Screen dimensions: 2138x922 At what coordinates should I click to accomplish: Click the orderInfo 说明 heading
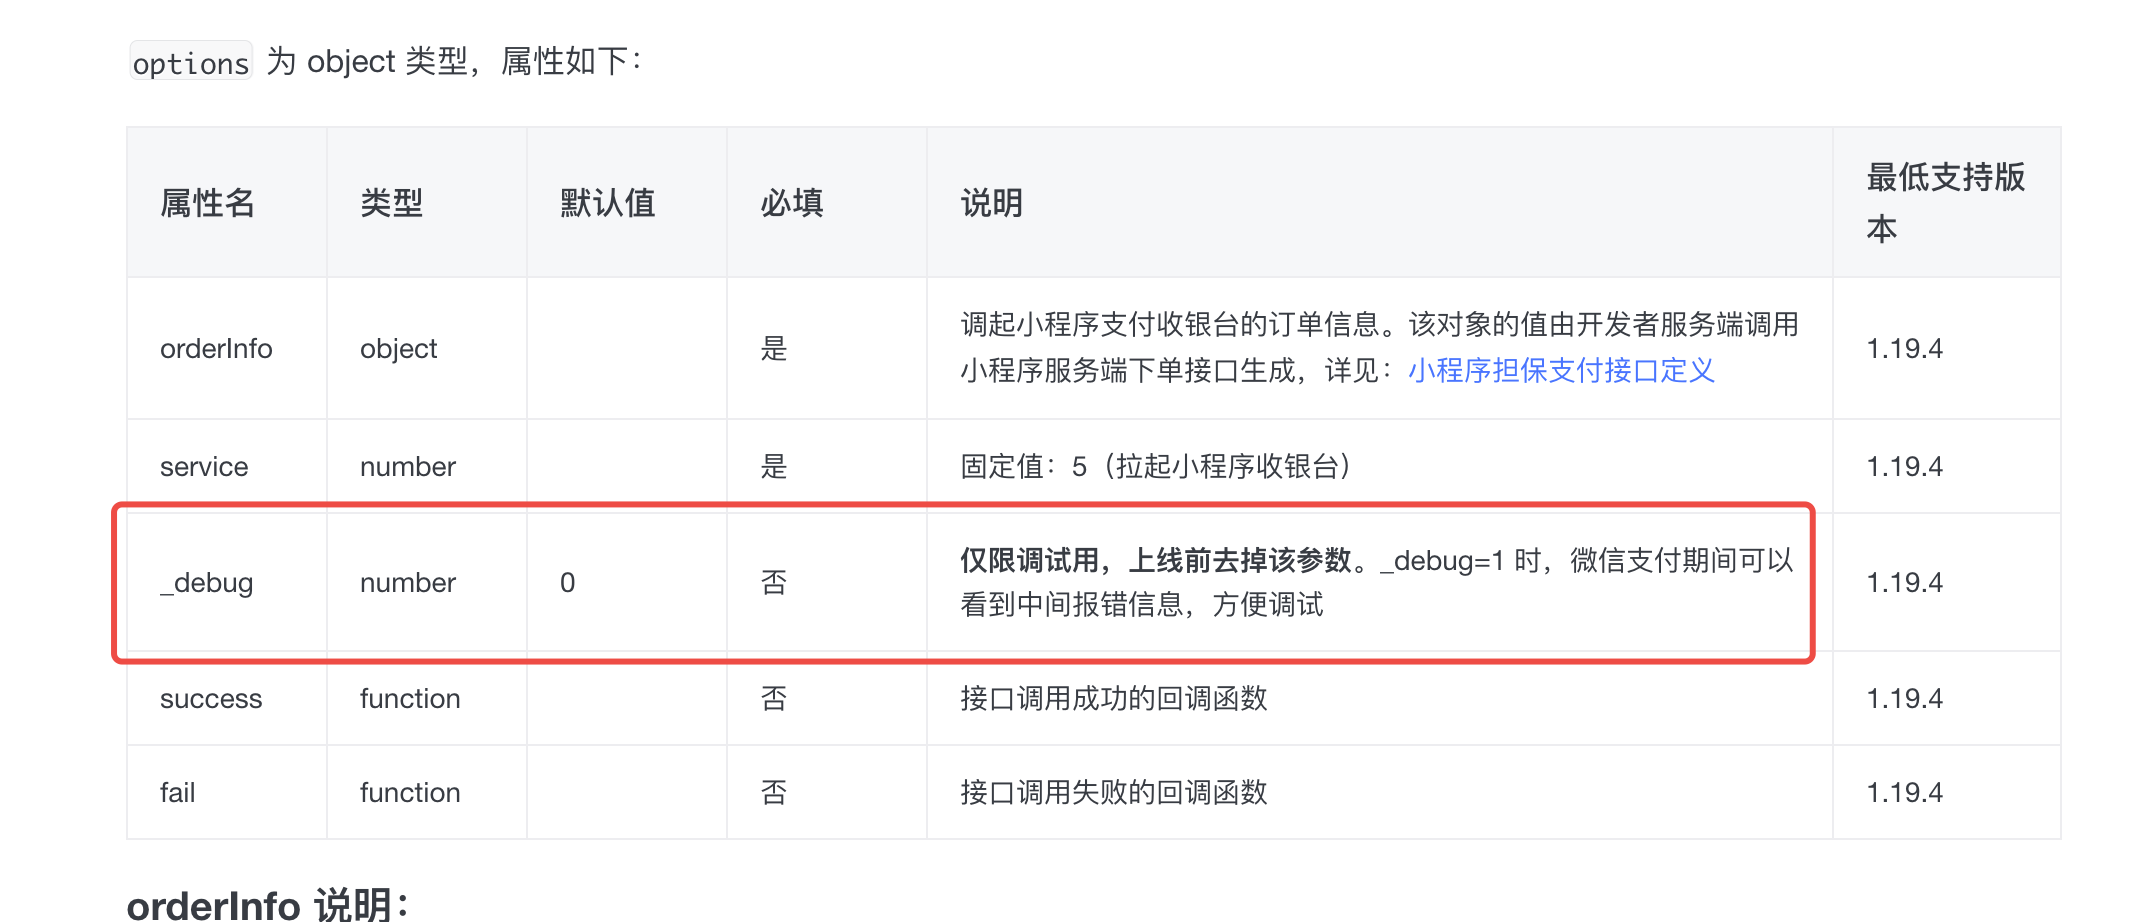click(268, 904)
